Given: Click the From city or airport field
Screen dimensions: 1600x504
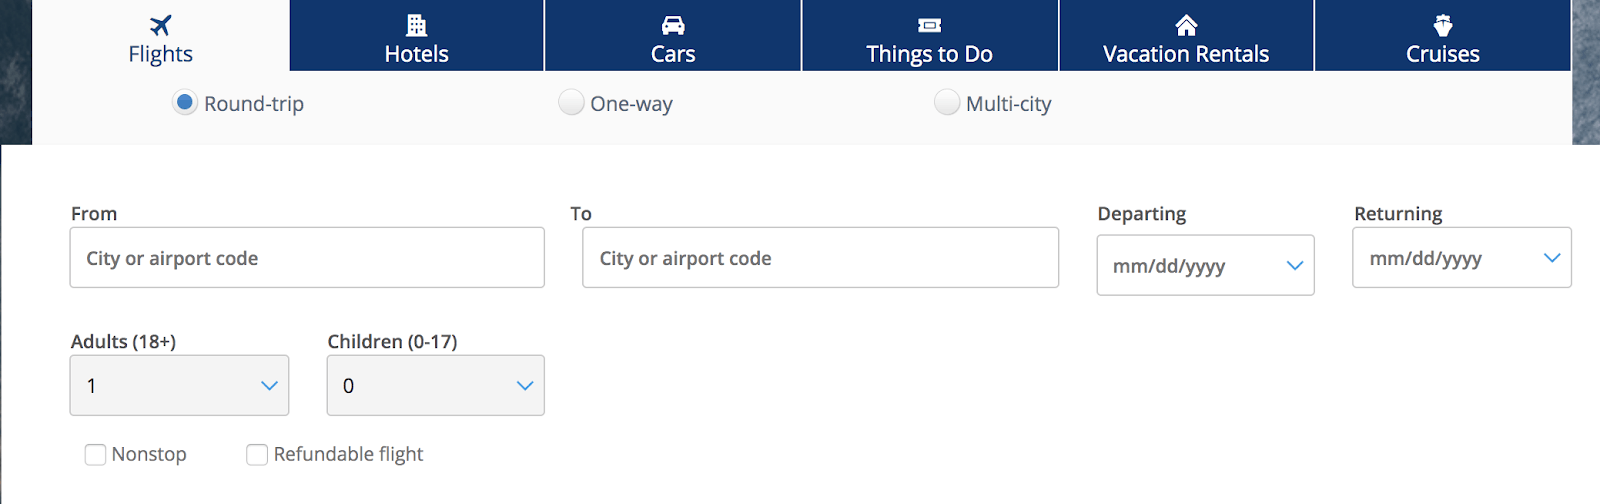Looking at the screenshot, I should tap(307, 258).
